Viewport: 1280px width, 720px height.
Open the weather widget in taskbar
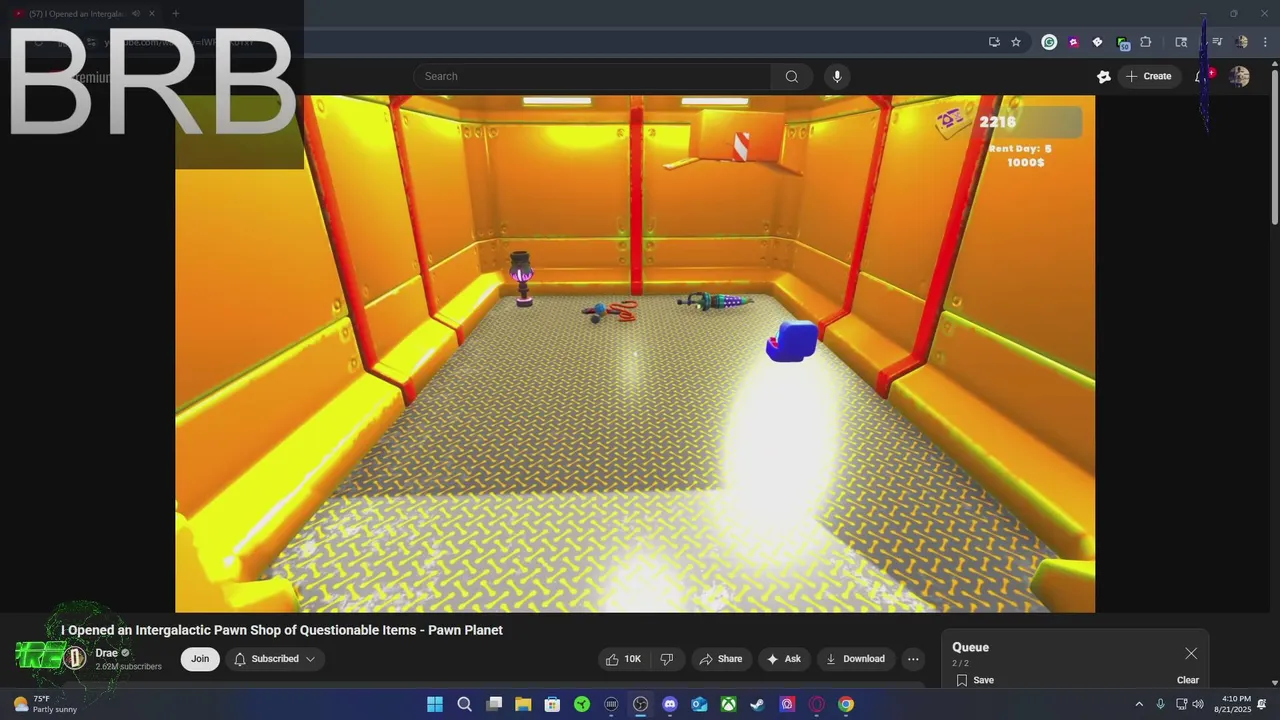pos(45,704)
